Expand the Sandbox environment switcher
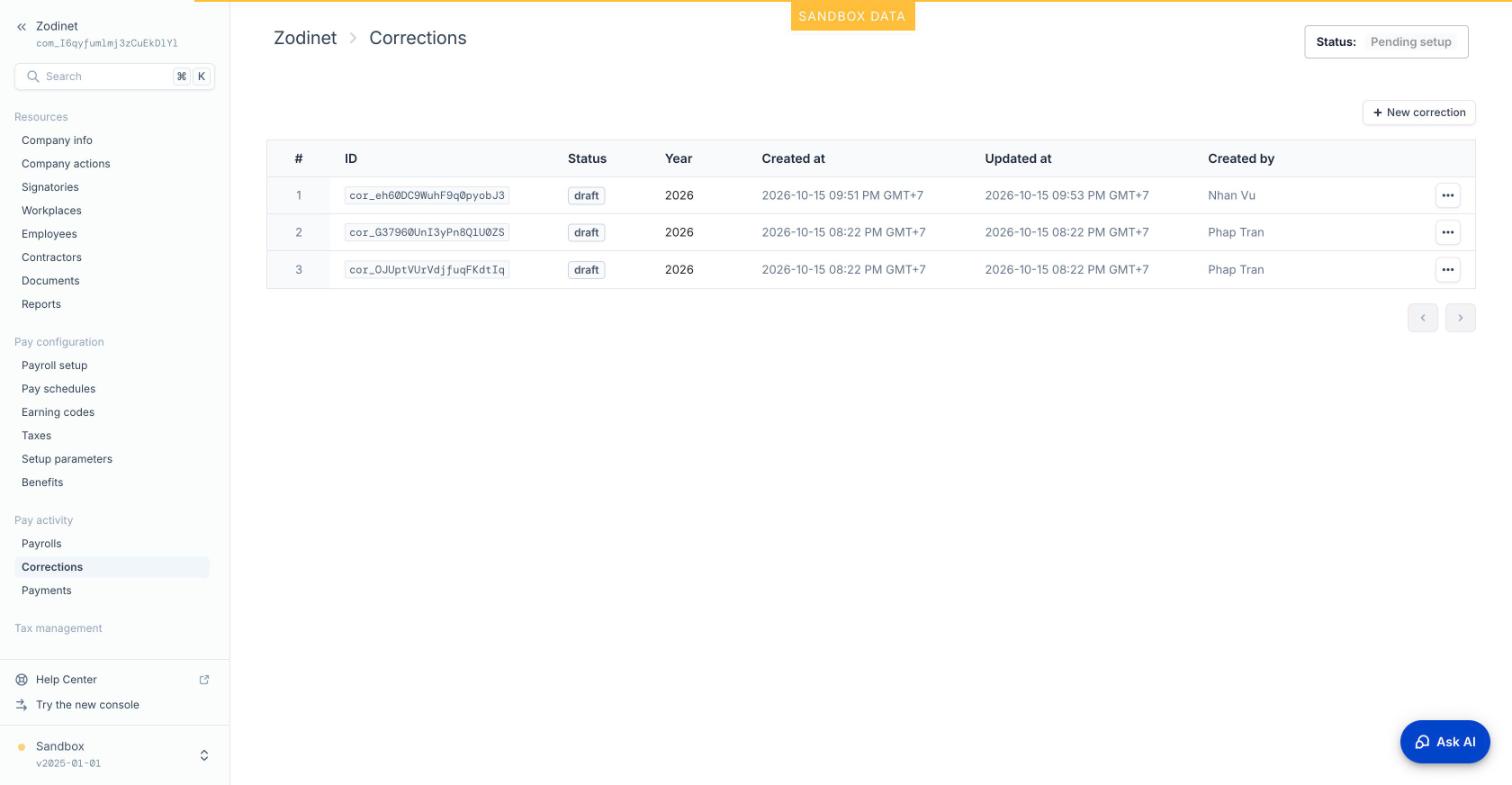Screen dimensions: 1512x785 204,755
